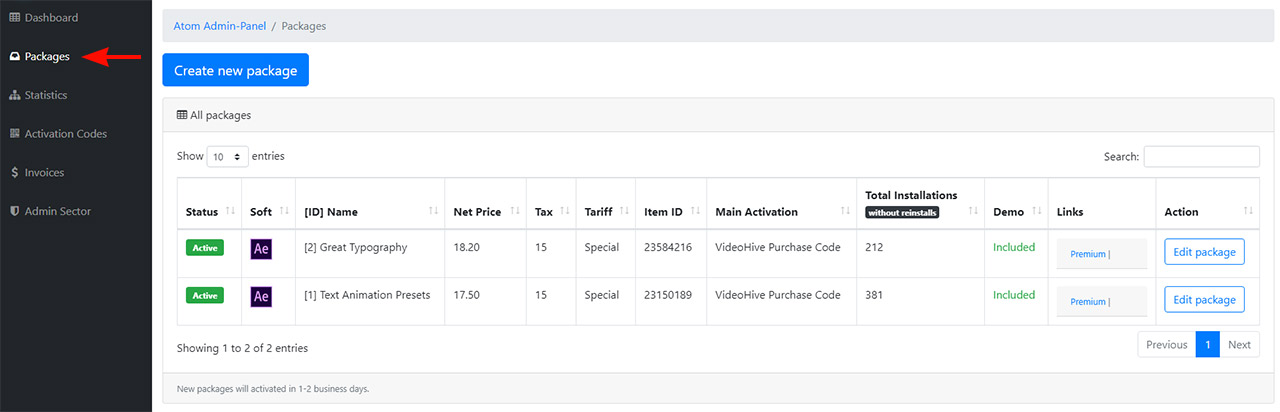This screenshot has width=1280, height=412.
Task: Sort by [ID] Name column
Action: point(369,211)
